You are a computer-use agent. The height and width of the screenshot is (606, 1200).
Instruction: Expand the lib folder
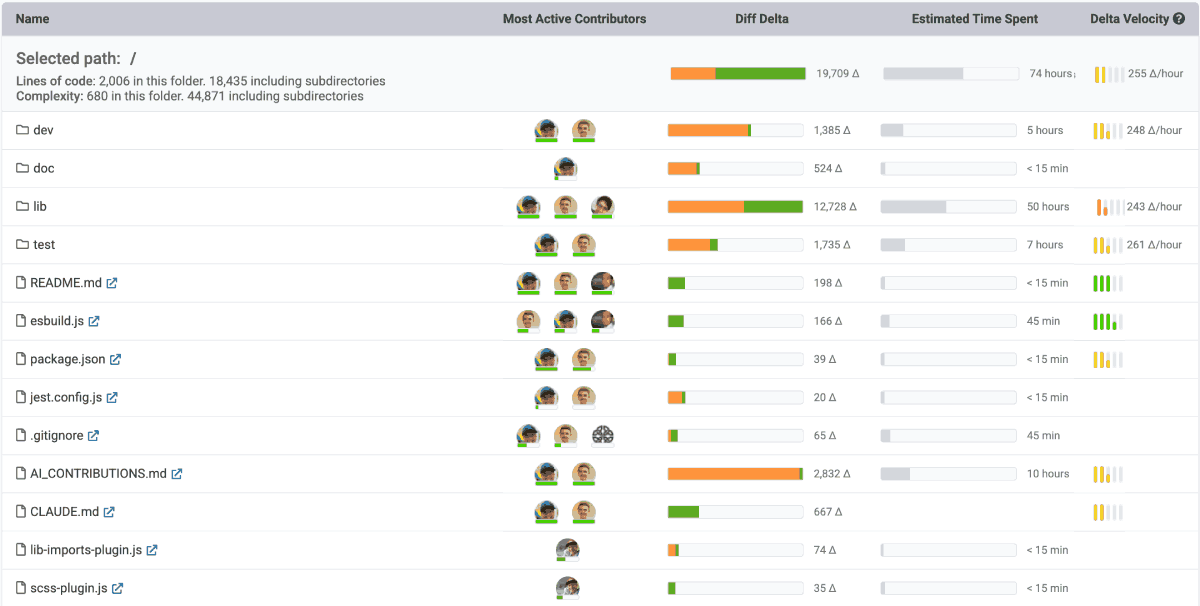40,206
